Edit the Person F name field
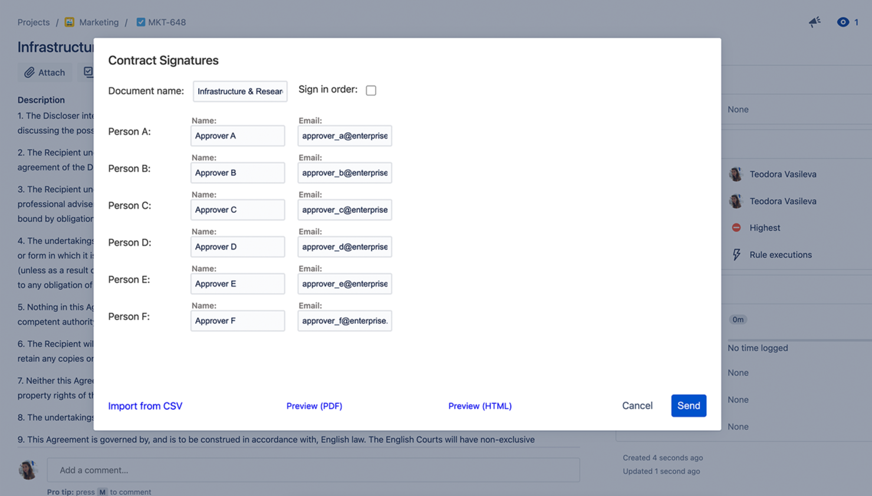The height and width of the screenshot is (496, 872). 237,321
